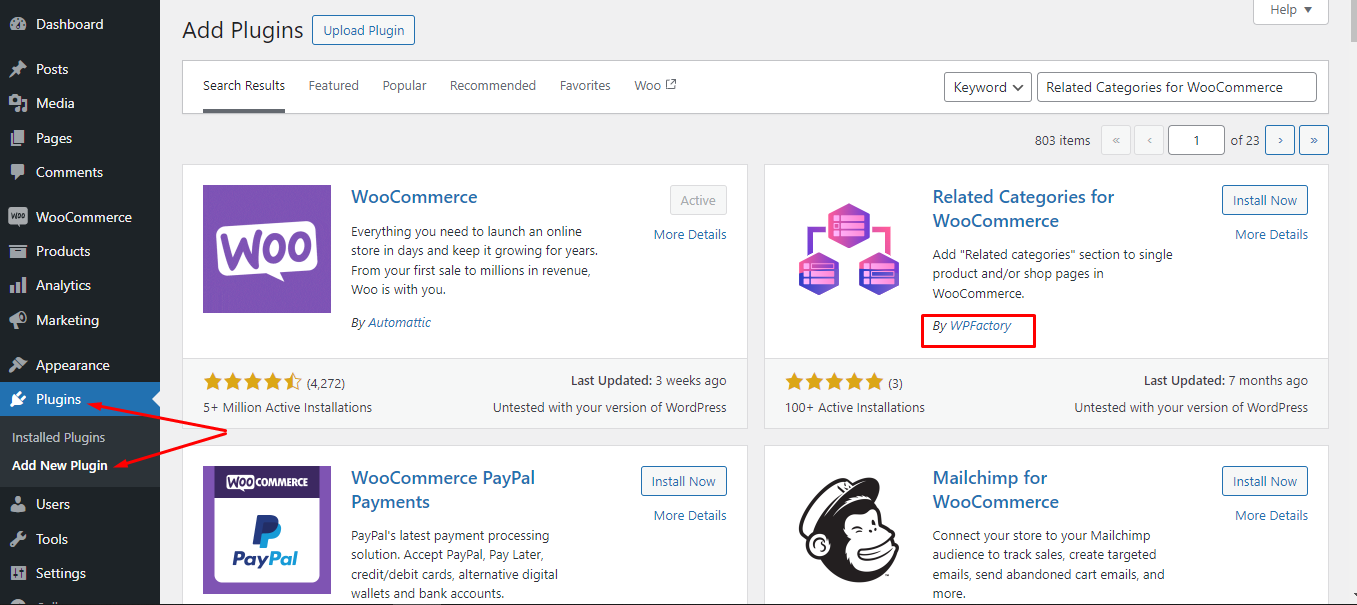Open the Woo tab
Screen dimensions: 1357x605
[x=655, y=86]
